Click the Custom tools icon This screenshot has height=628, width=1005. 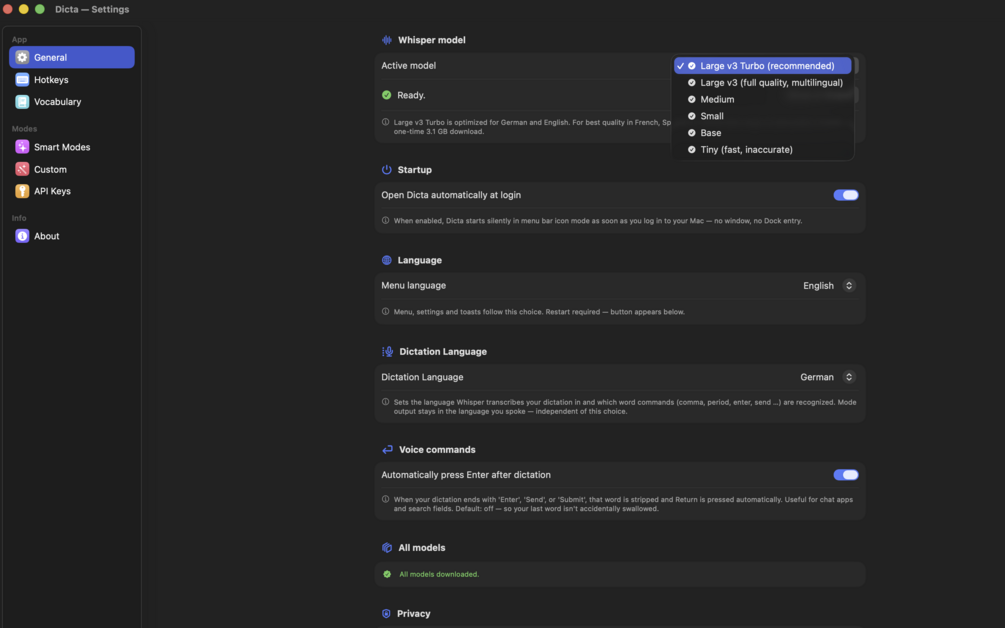22,169
